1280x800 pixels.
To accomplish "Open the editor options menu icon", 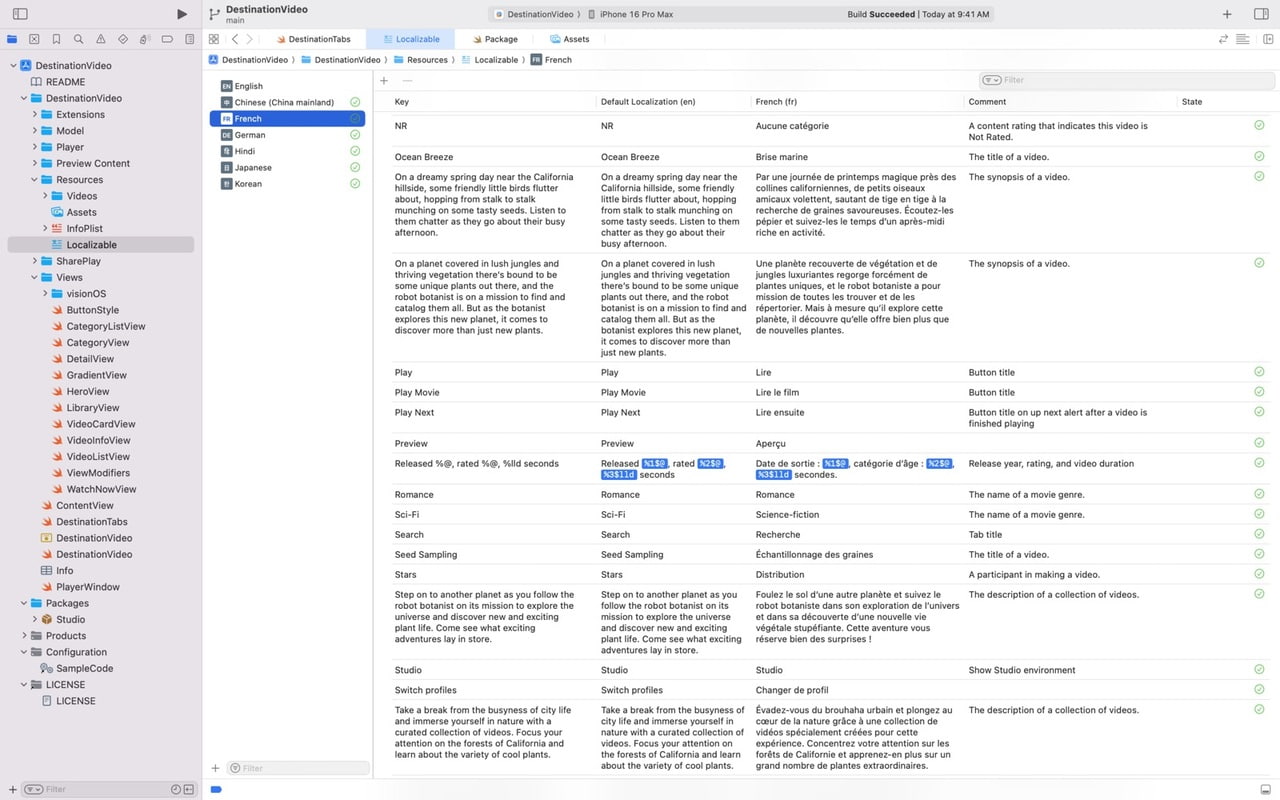I will (x=1243, y=39).
